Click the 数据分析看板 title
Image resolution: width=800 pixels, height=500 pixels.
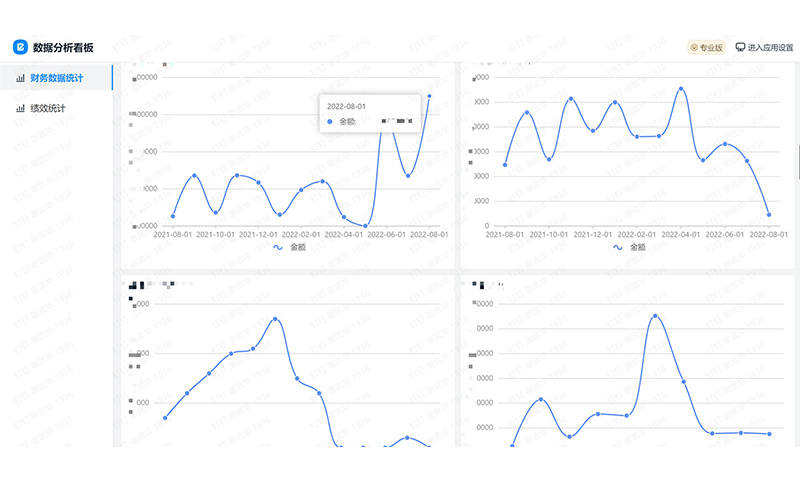tap(62, 47)
